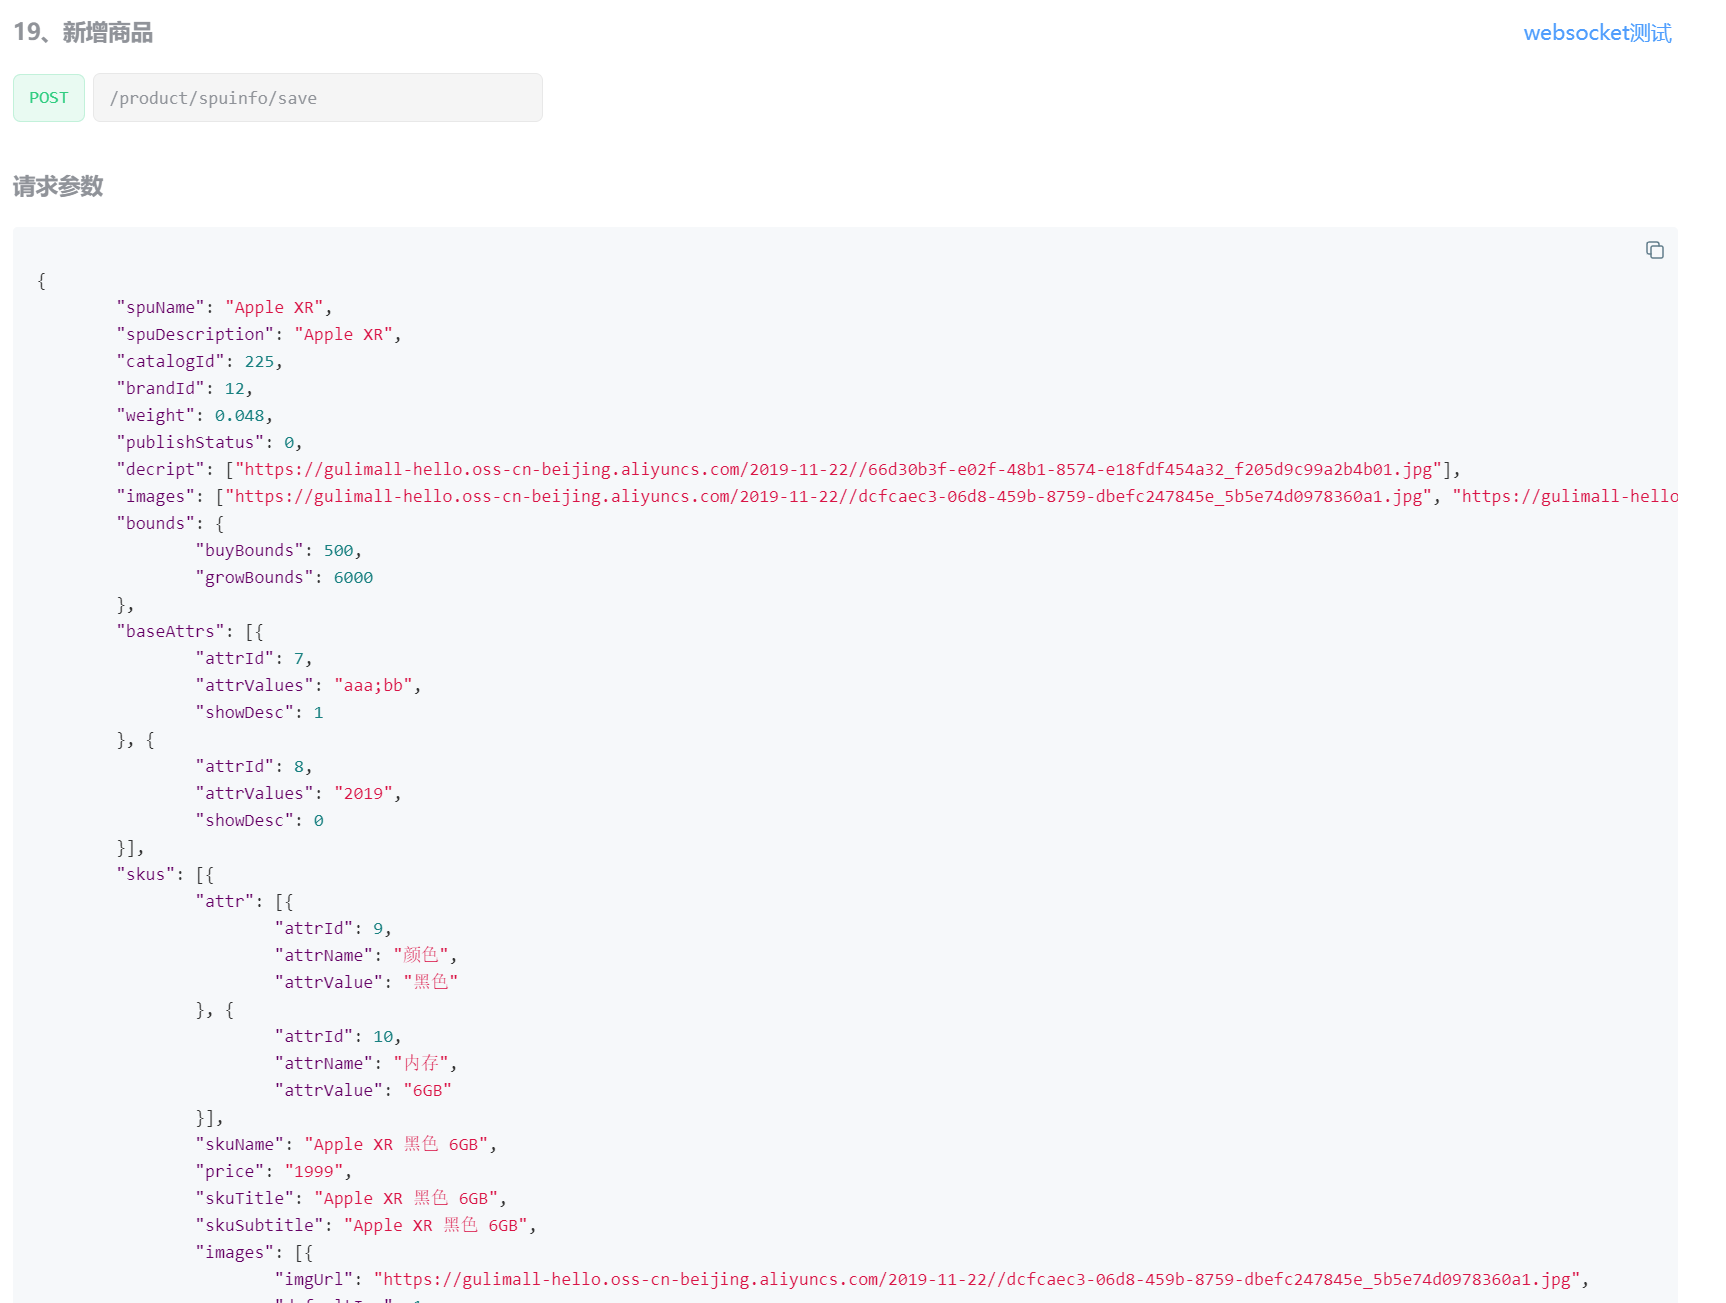Click the "showDesc": 0 line
Image resolution: width=1726 pixels, height=1303 pixels.
coord(259,821)
